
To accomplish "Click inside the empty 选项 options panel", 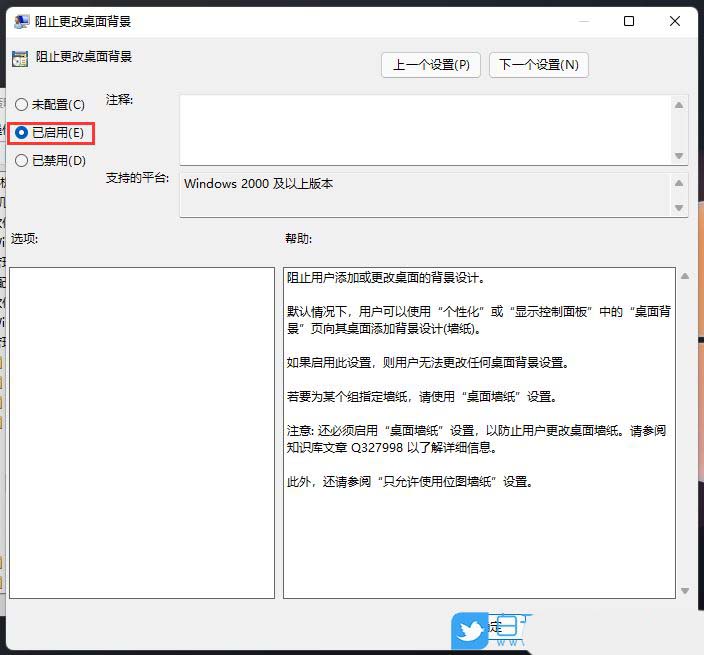I will click(x=141, y=432).
